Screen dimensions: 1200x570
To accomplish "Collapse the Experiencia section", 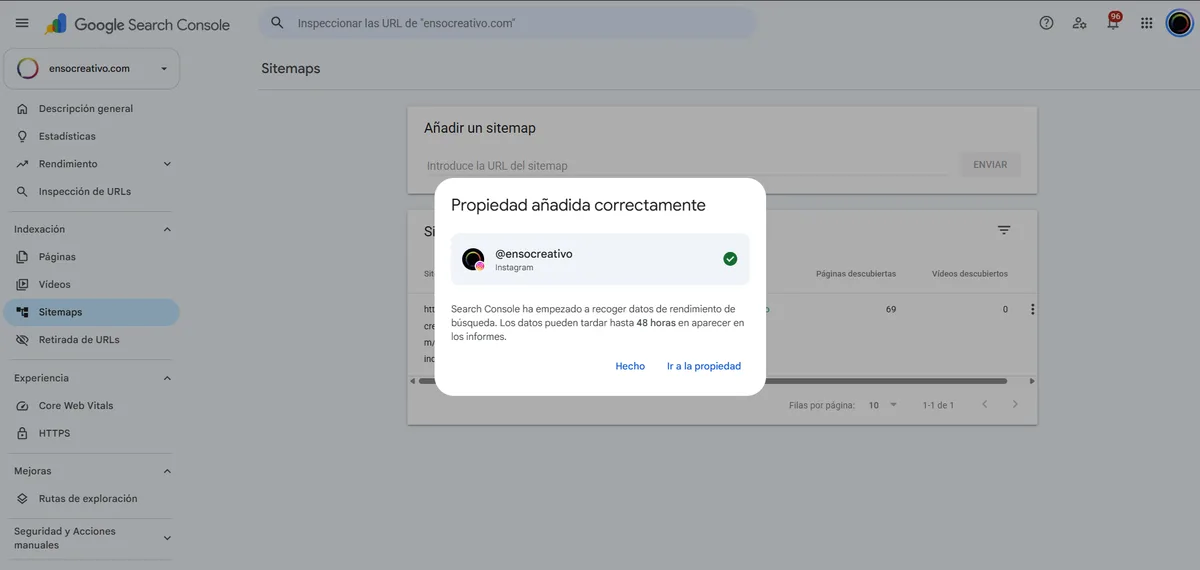I will pyautogui.click(x=167, y=378).
